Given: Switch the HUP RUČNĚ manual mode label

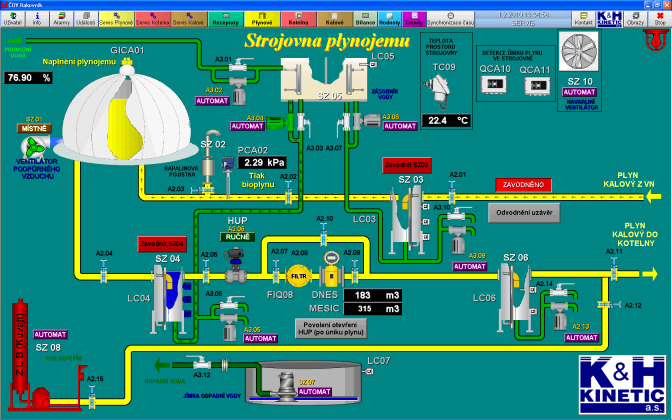Looking at the screenshot, I should [x=236, y=237].
